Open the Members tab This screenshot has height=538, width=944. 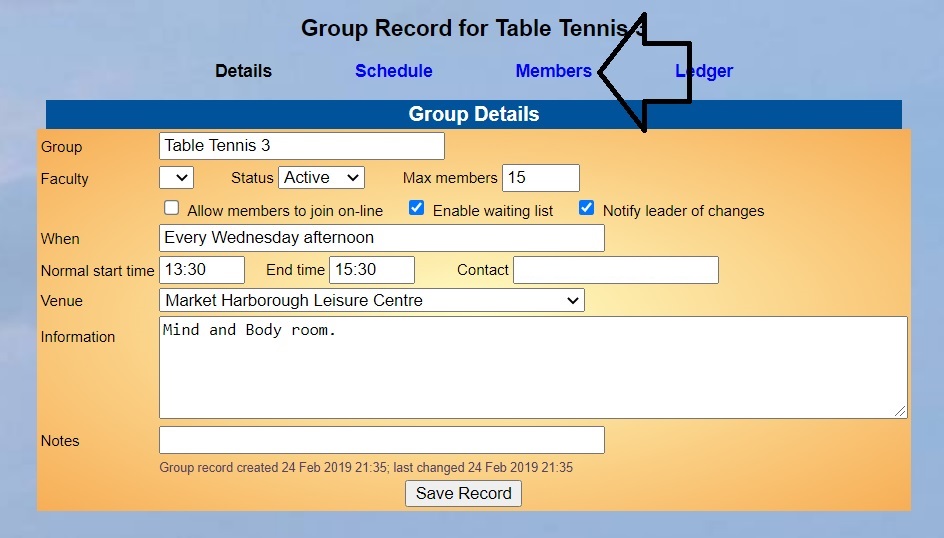pos(553,71)
